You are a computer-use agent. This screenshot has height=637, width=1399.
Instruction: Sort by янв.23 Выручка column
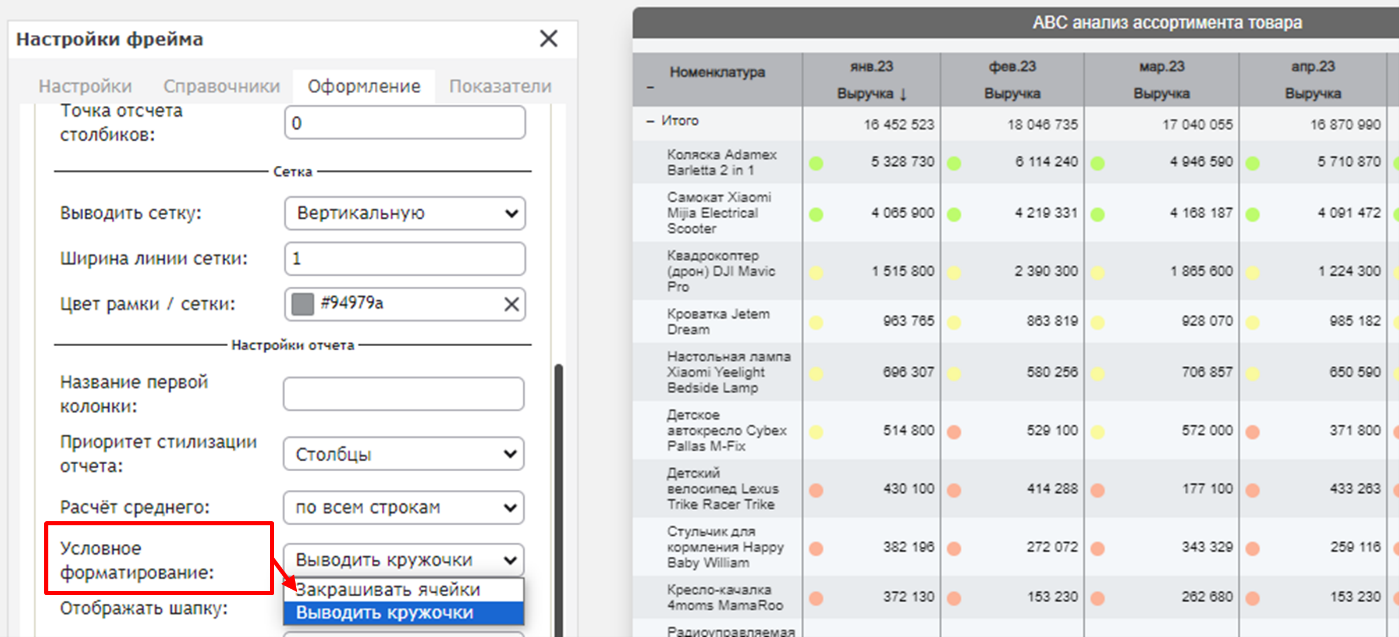click(871, 94)
